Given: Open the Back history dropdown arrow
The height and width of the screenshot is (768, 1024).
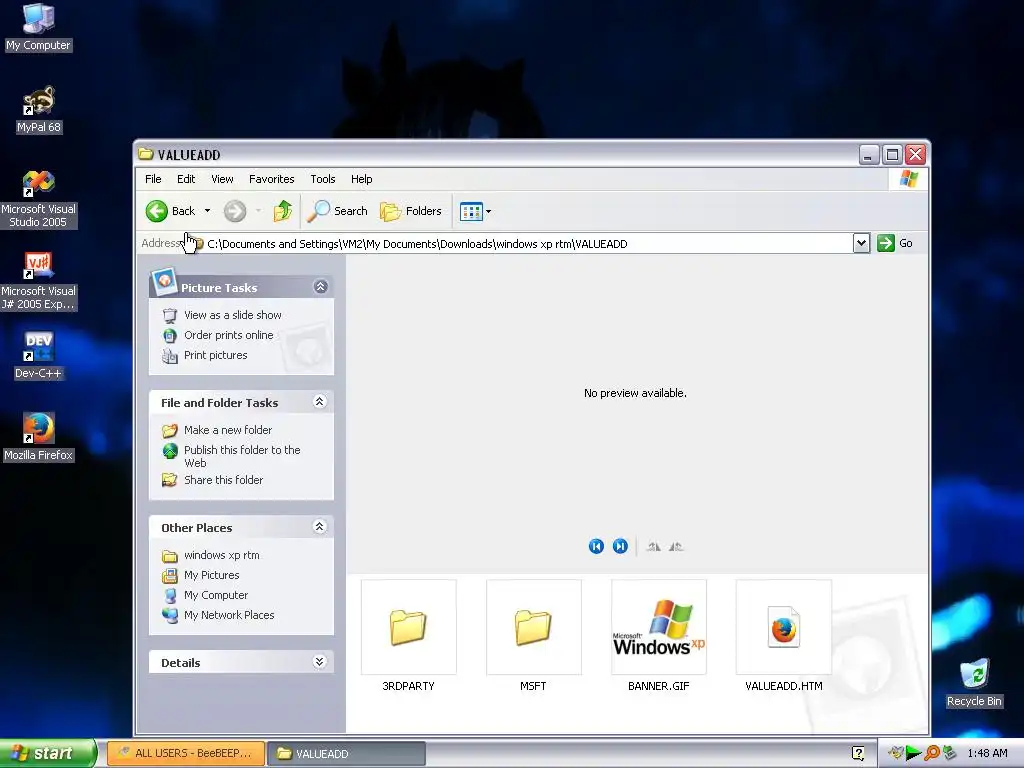Looking at the screenshot, I should coord(207,211).
